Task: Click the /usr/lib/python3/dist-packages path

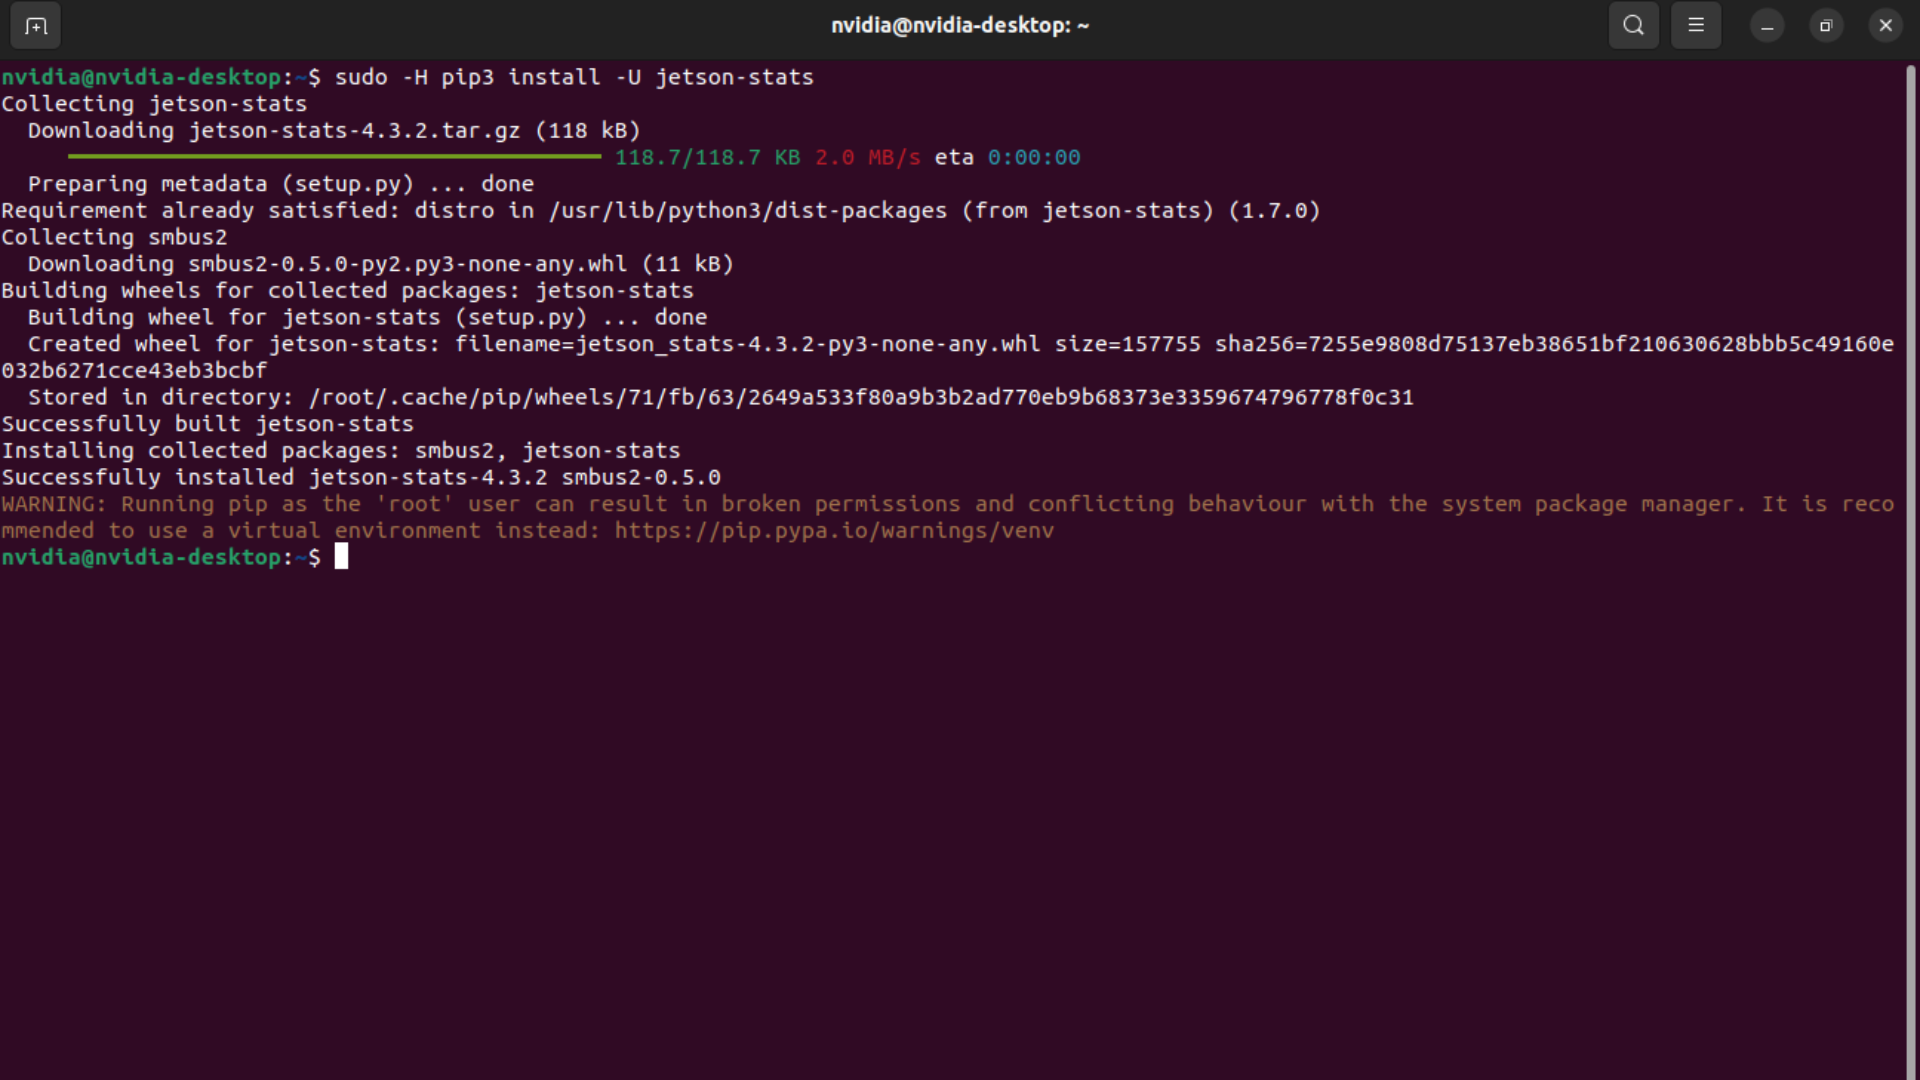Action: pyautogui.click(x=747, y=211)
